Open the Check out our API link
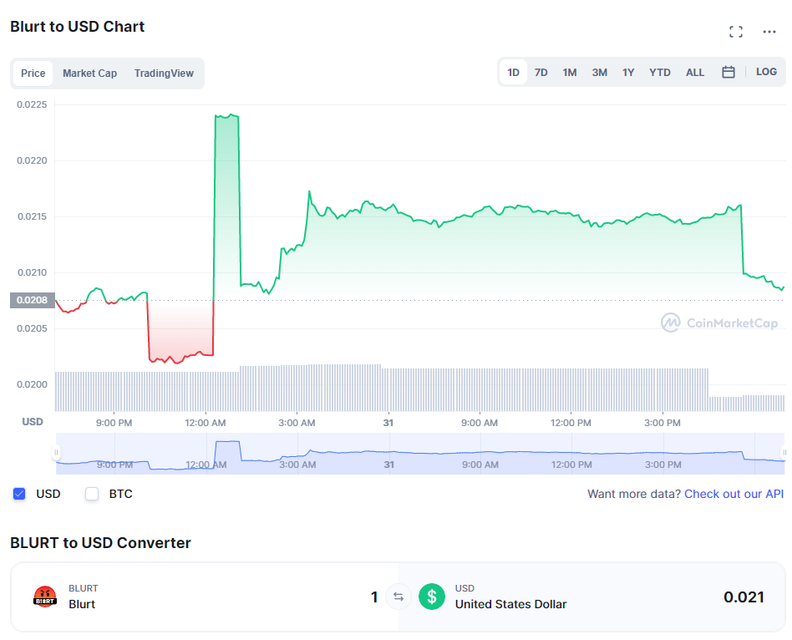 [x=734, y=494]
